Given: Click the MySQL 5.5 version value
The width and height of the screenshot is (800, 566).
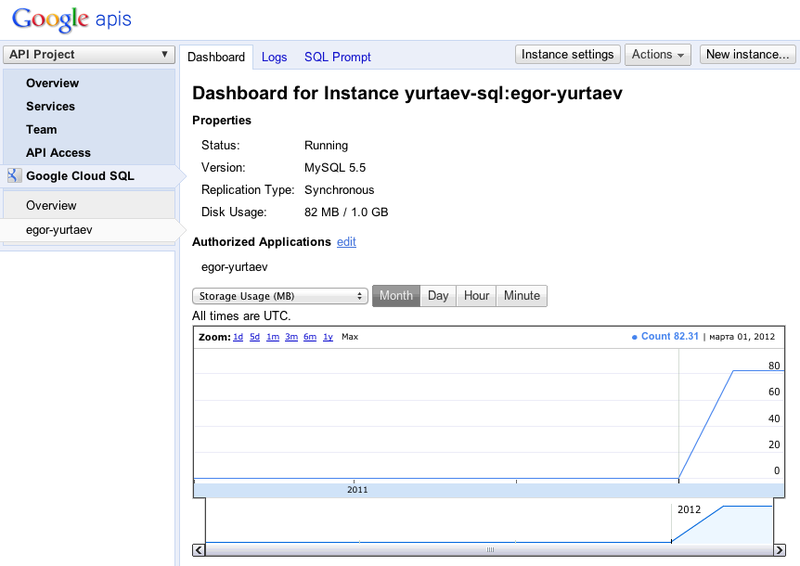Looking at the screenshot, I should coord(335,167).
